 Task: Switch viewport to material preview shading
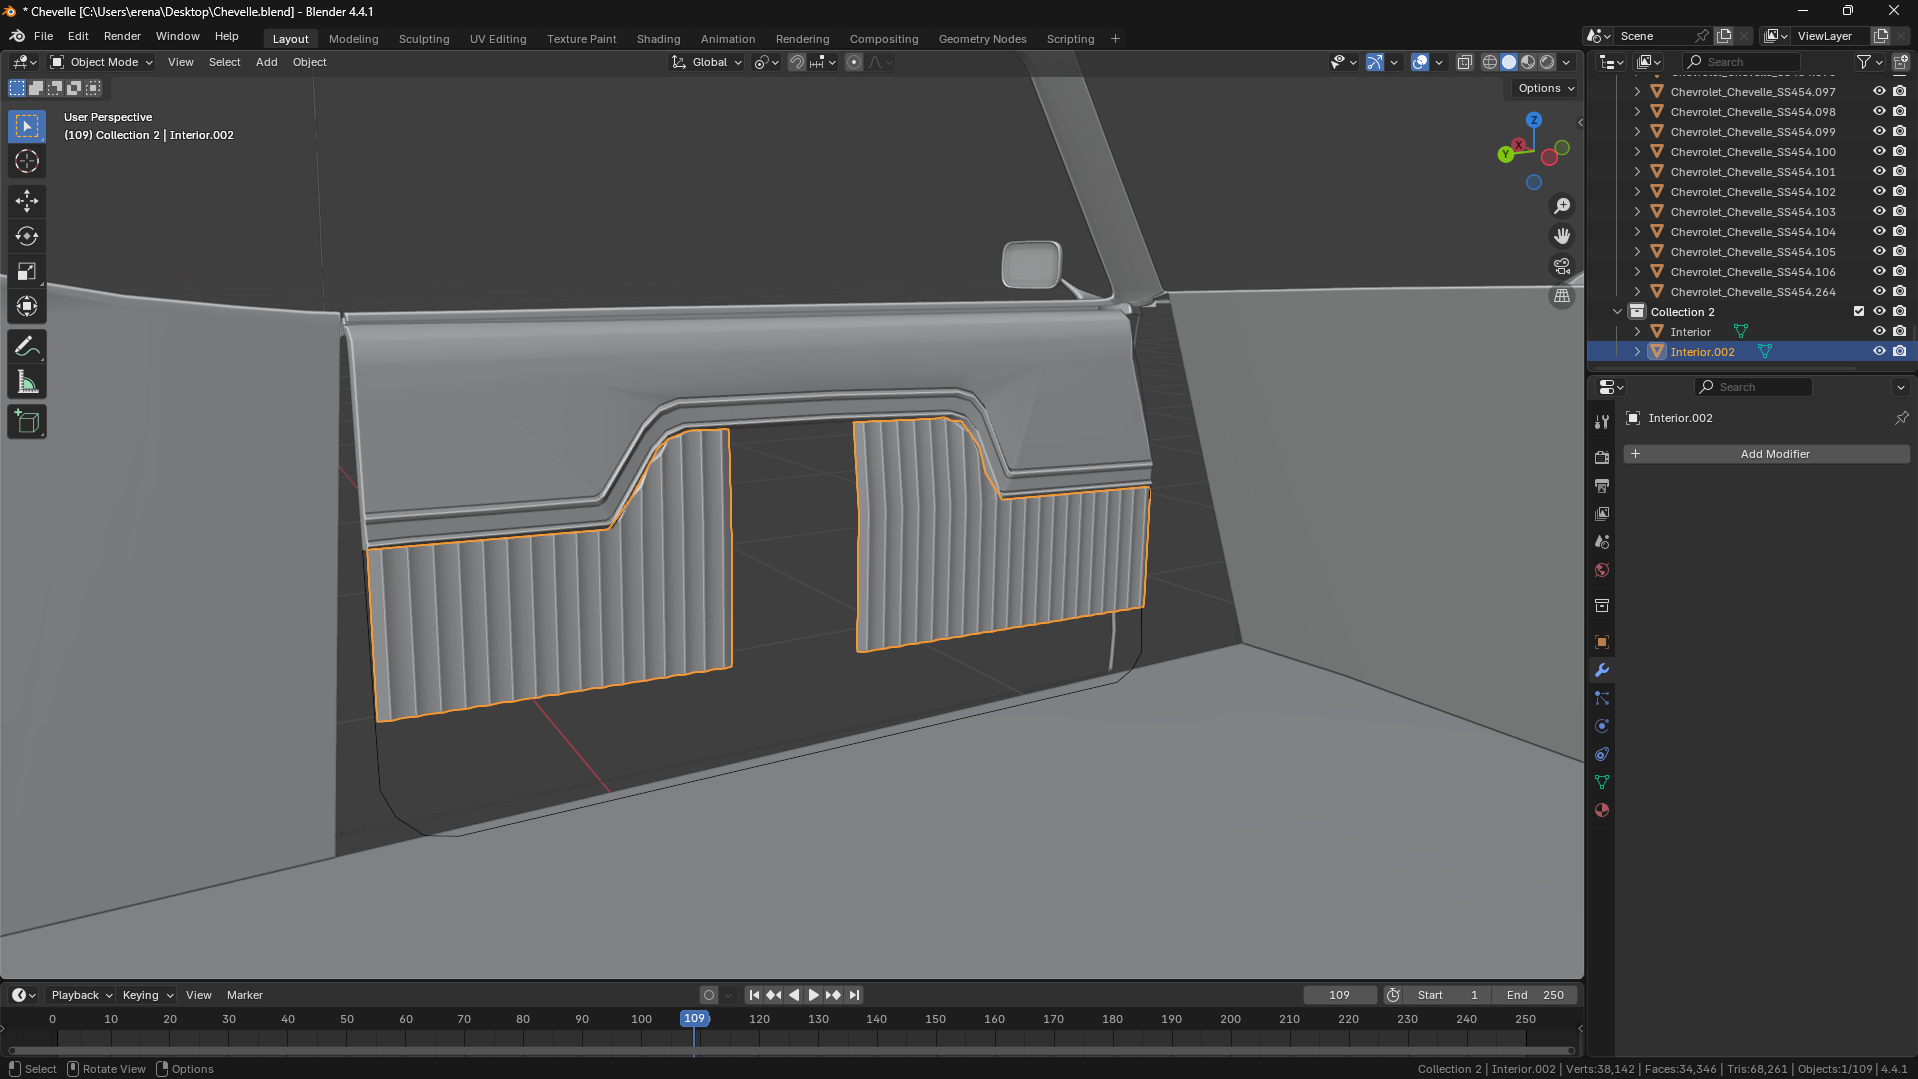1528,62
